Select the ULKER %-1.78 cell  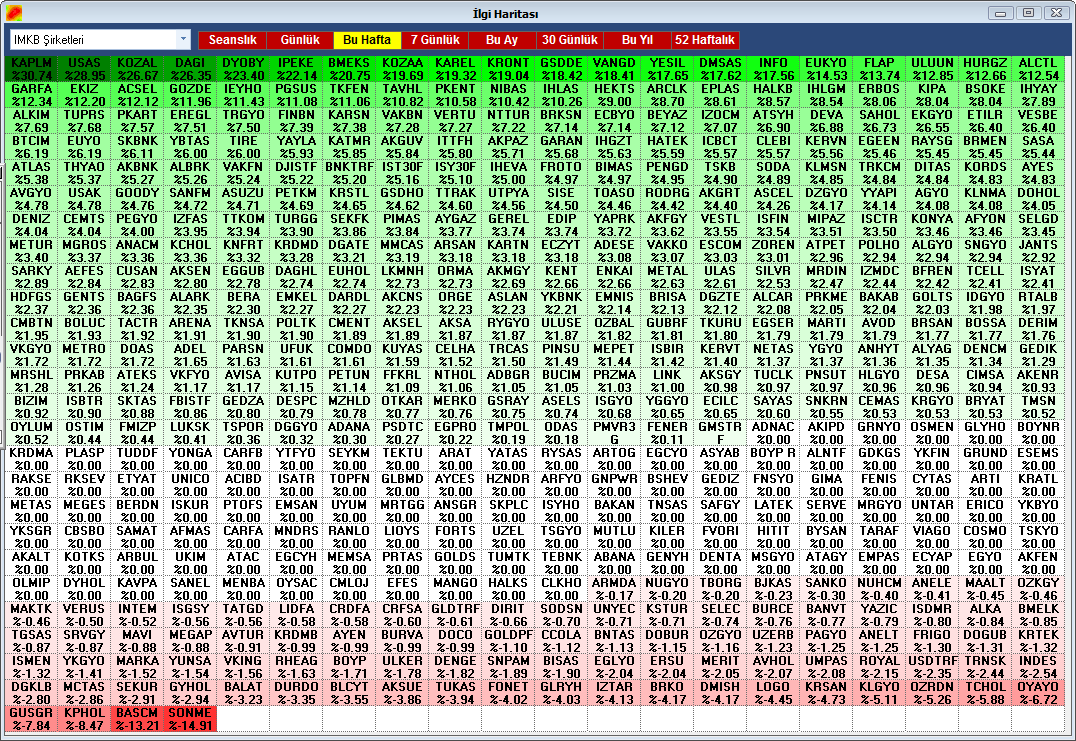point(402,668)
